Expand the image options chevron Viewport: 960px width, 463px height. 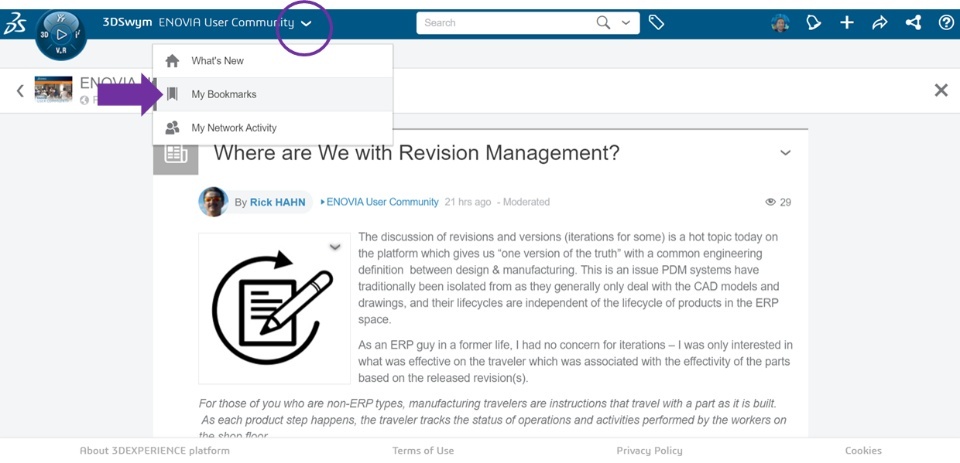tap(335, 247)
